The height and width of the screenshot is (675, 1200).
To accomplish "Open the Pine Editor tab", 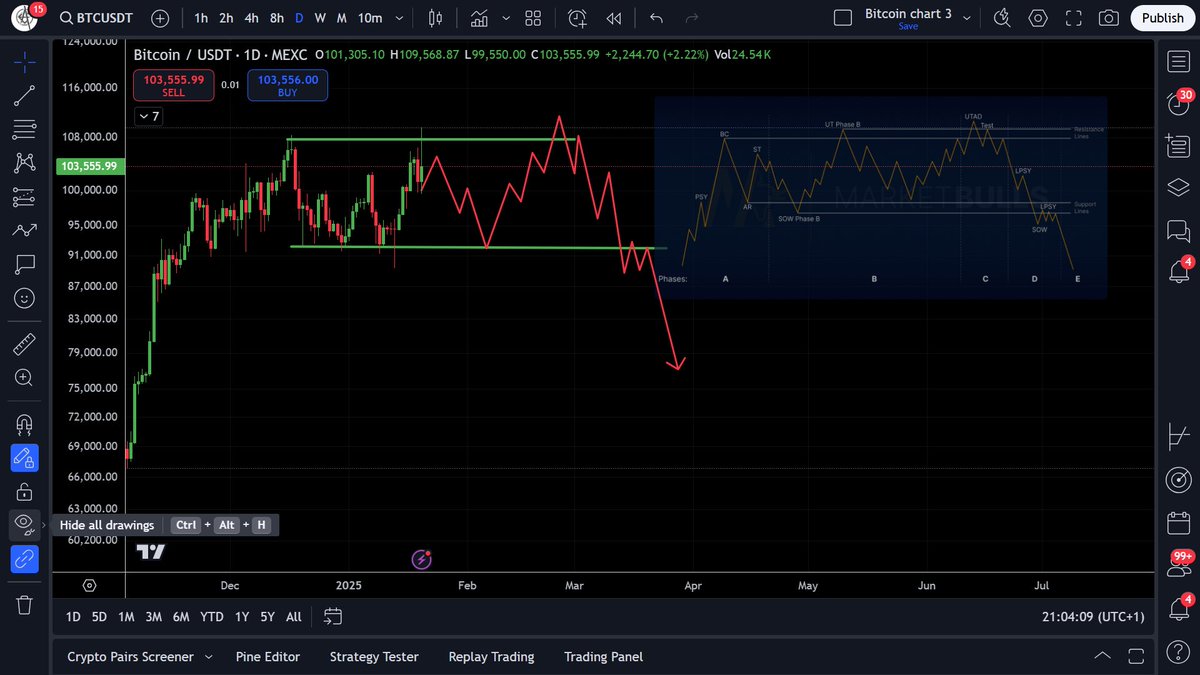I will [x=268, y=657].
